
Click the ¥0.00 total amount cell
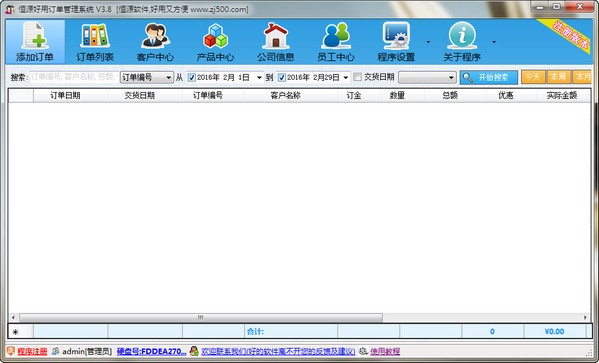554,332
